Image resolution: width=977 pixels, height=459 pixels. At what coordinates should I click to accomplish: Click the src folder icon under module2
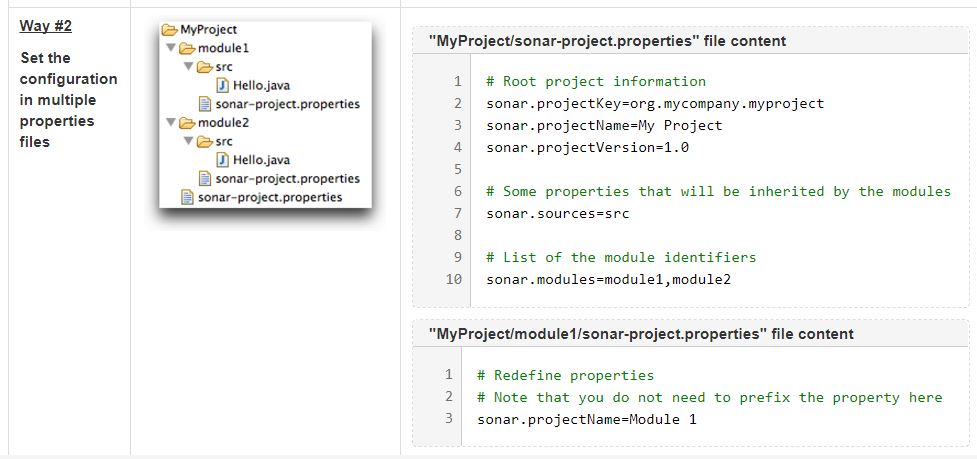point(205,141)
